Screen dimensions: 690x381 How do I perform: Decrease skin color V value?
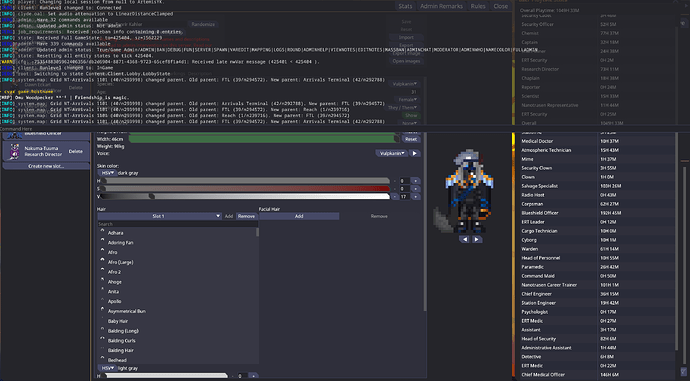395,197
